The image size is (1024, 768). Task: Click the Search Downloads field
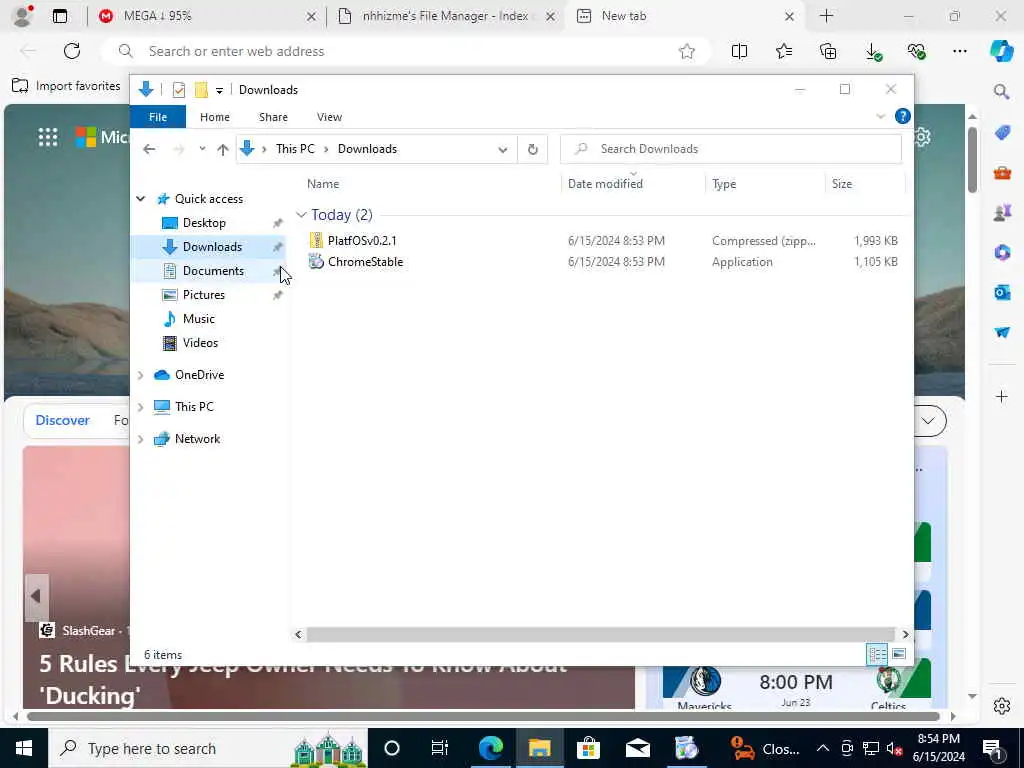point(731,149)
